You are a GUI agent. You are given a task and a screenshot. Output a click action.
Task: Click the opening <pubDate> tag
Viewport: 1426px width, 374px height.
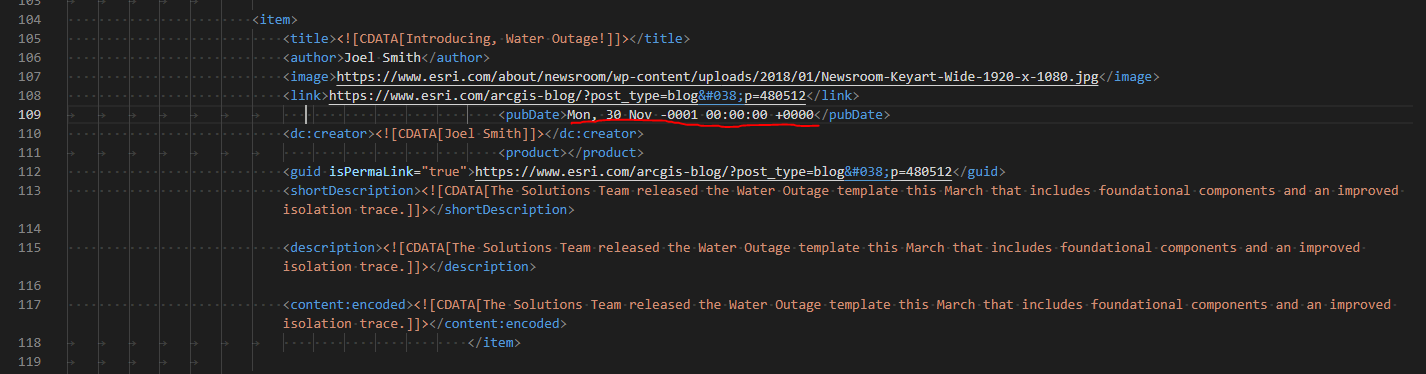click(x=532, y=114)
